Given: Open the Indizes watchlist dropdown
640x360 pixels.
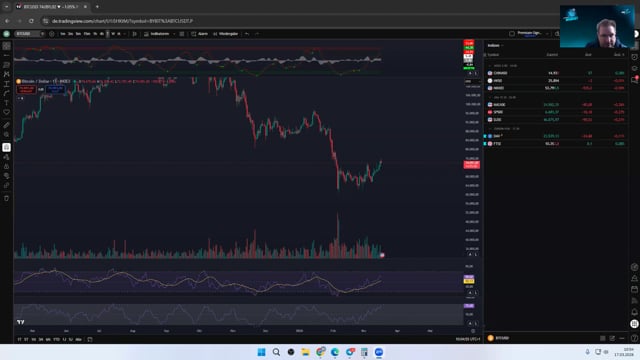Looking at the screenshot, I should point(495,45).
